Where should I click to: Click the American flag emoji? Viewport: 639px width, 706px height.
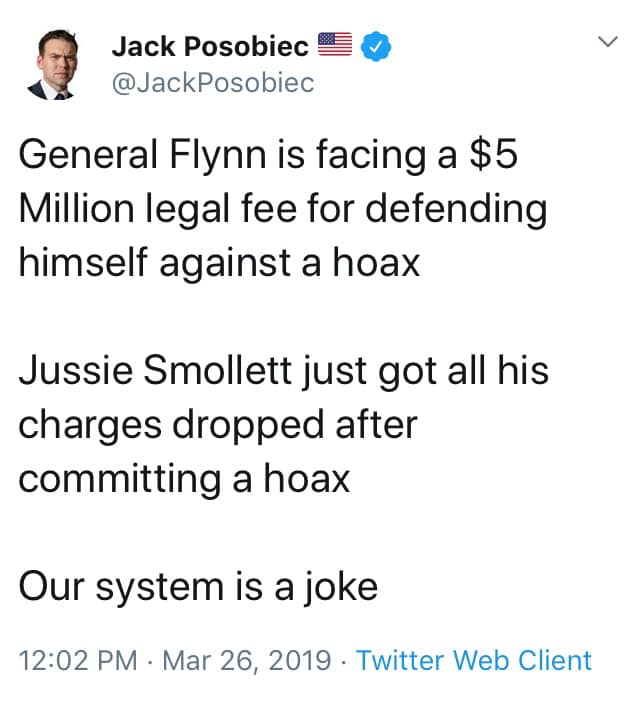coord(335,45)
